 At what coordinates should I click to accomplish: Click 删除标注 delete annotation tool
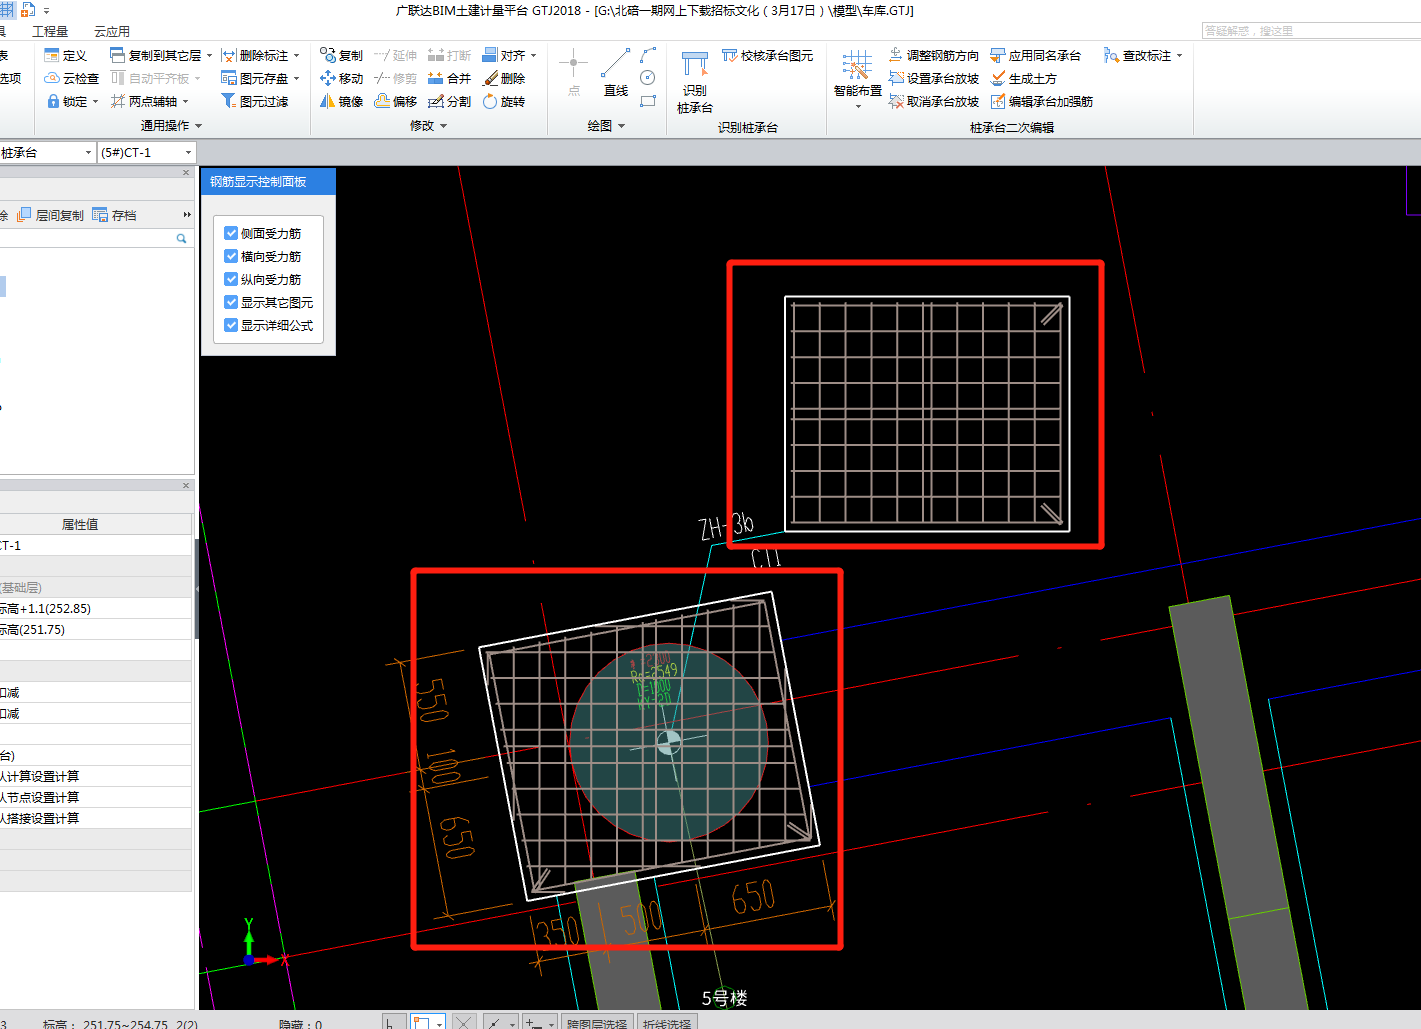(x=255, y=55)
